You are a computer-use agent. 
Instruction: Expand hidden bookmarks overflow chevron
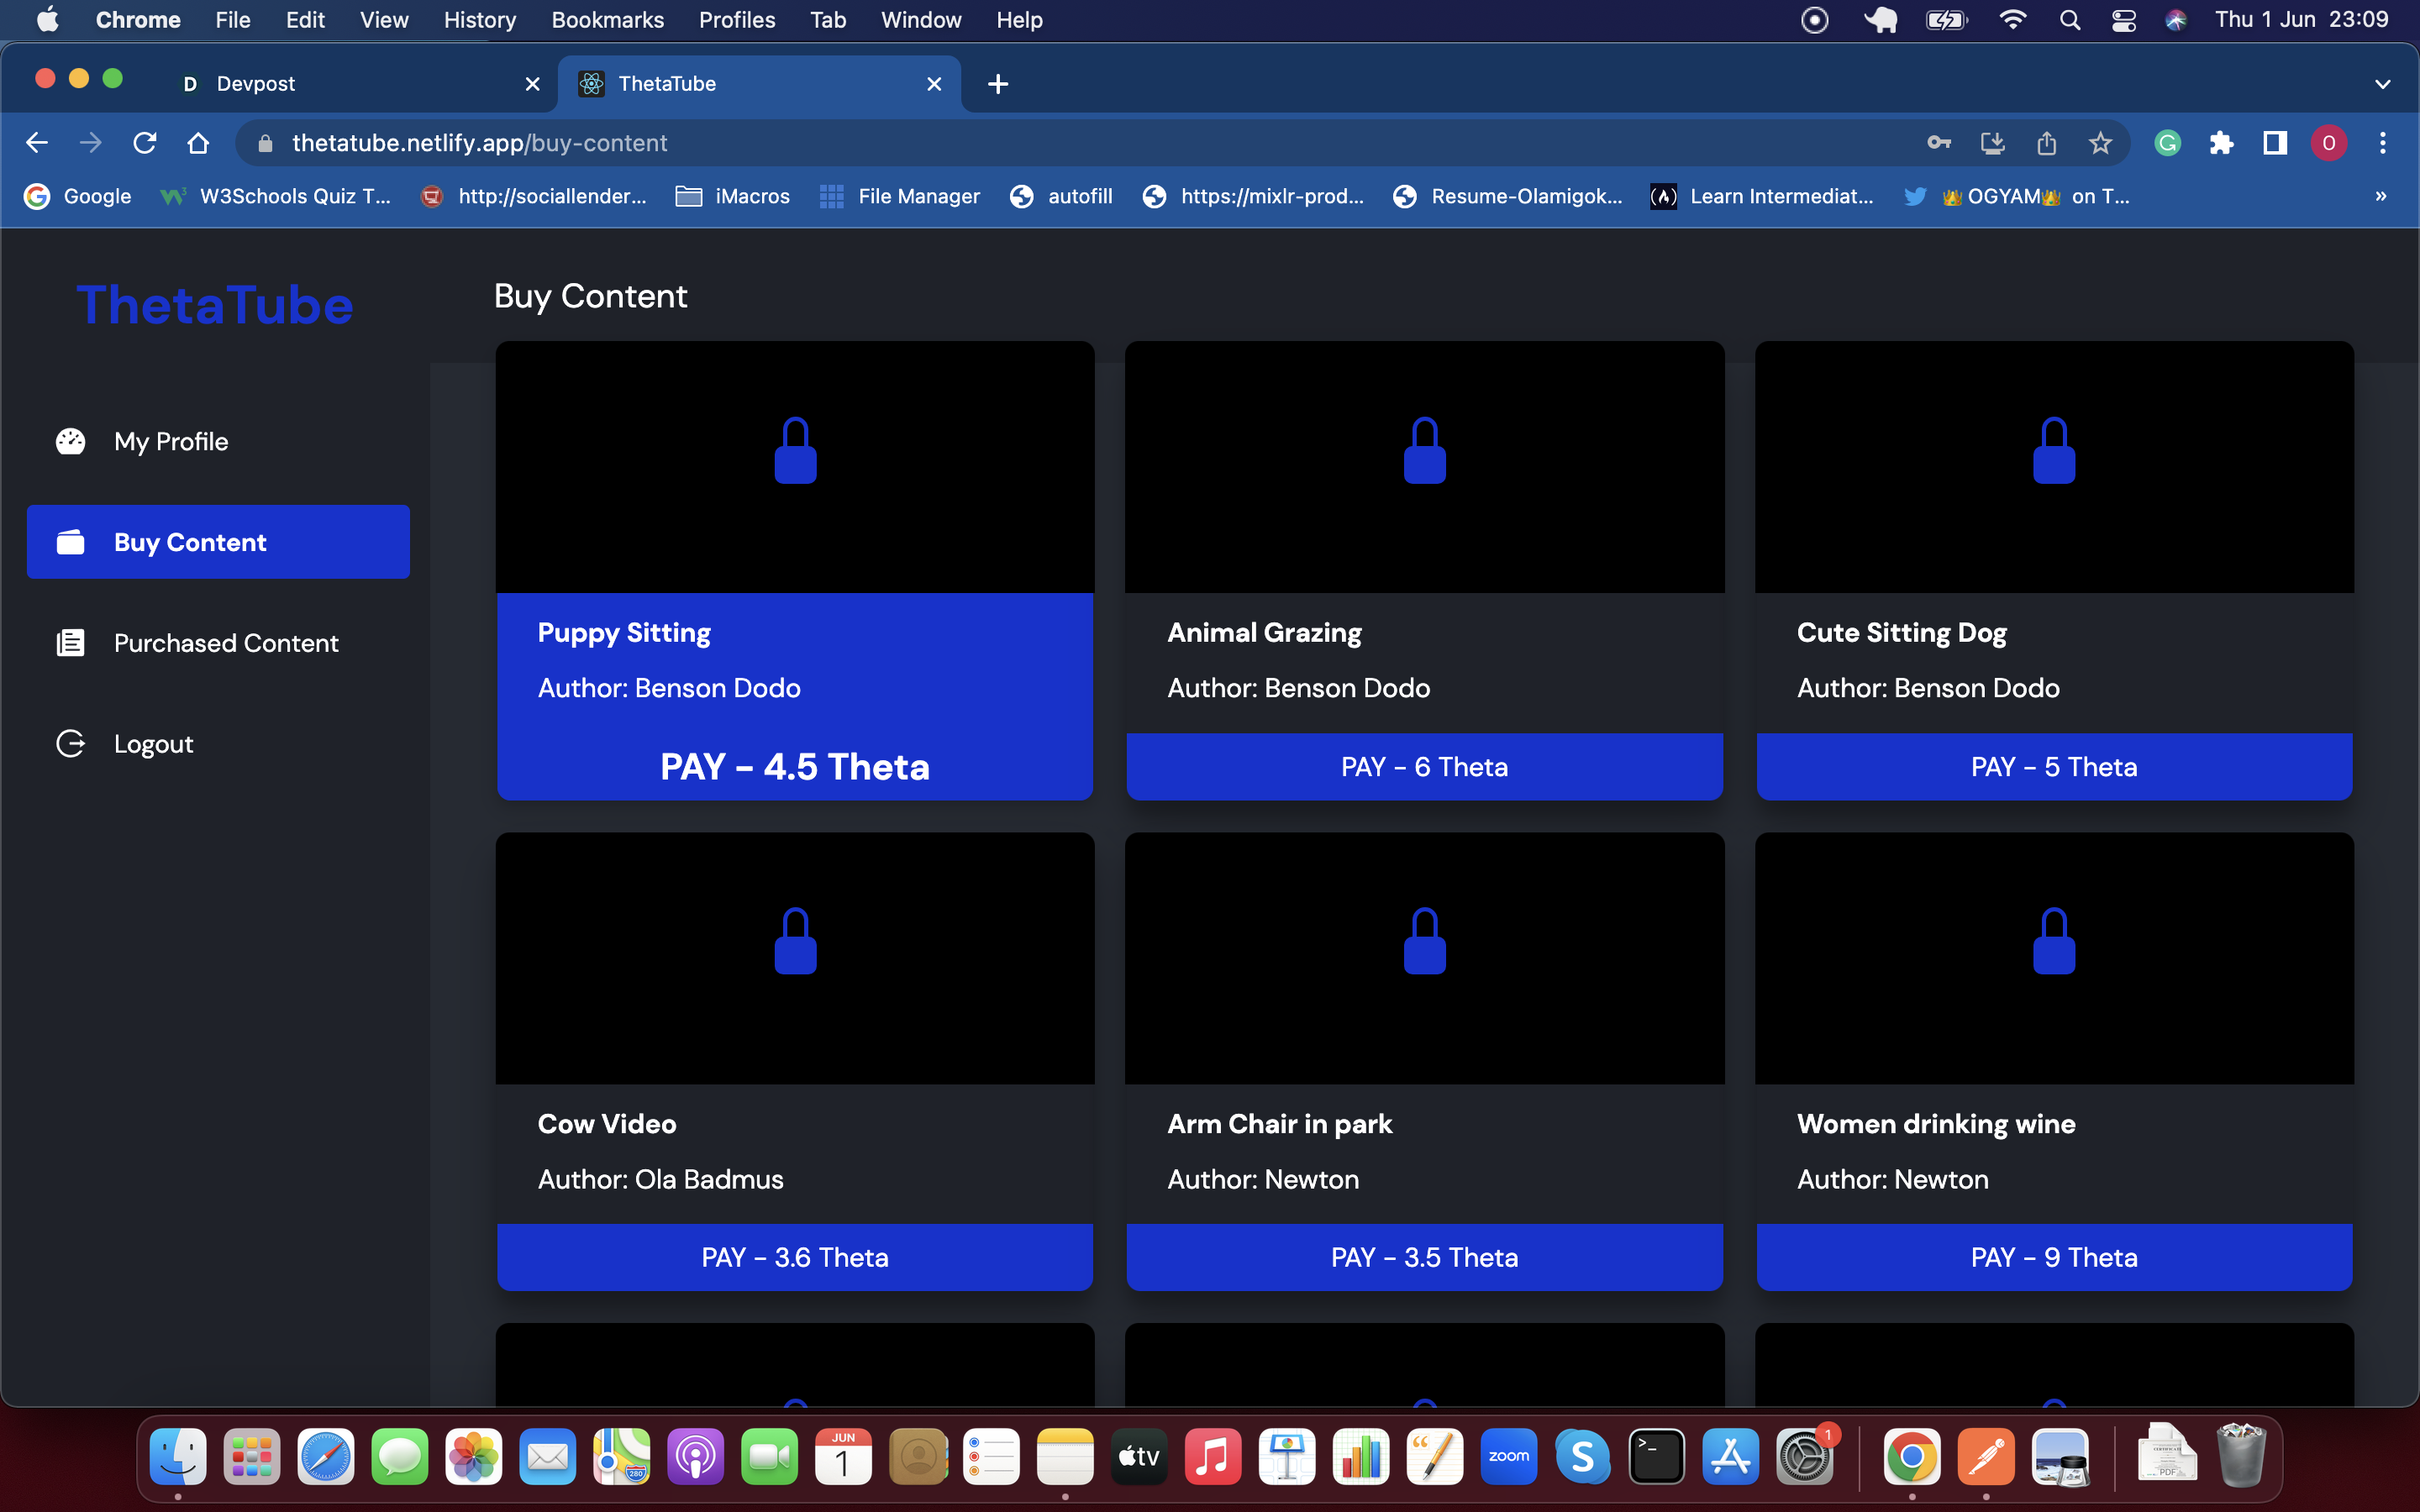tap(2381, 196)
